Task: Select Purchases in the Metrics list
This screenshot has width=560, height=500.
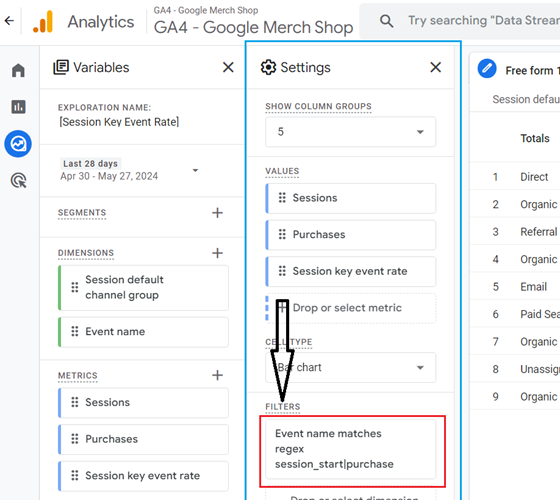Action: click(x=143, y=439)
